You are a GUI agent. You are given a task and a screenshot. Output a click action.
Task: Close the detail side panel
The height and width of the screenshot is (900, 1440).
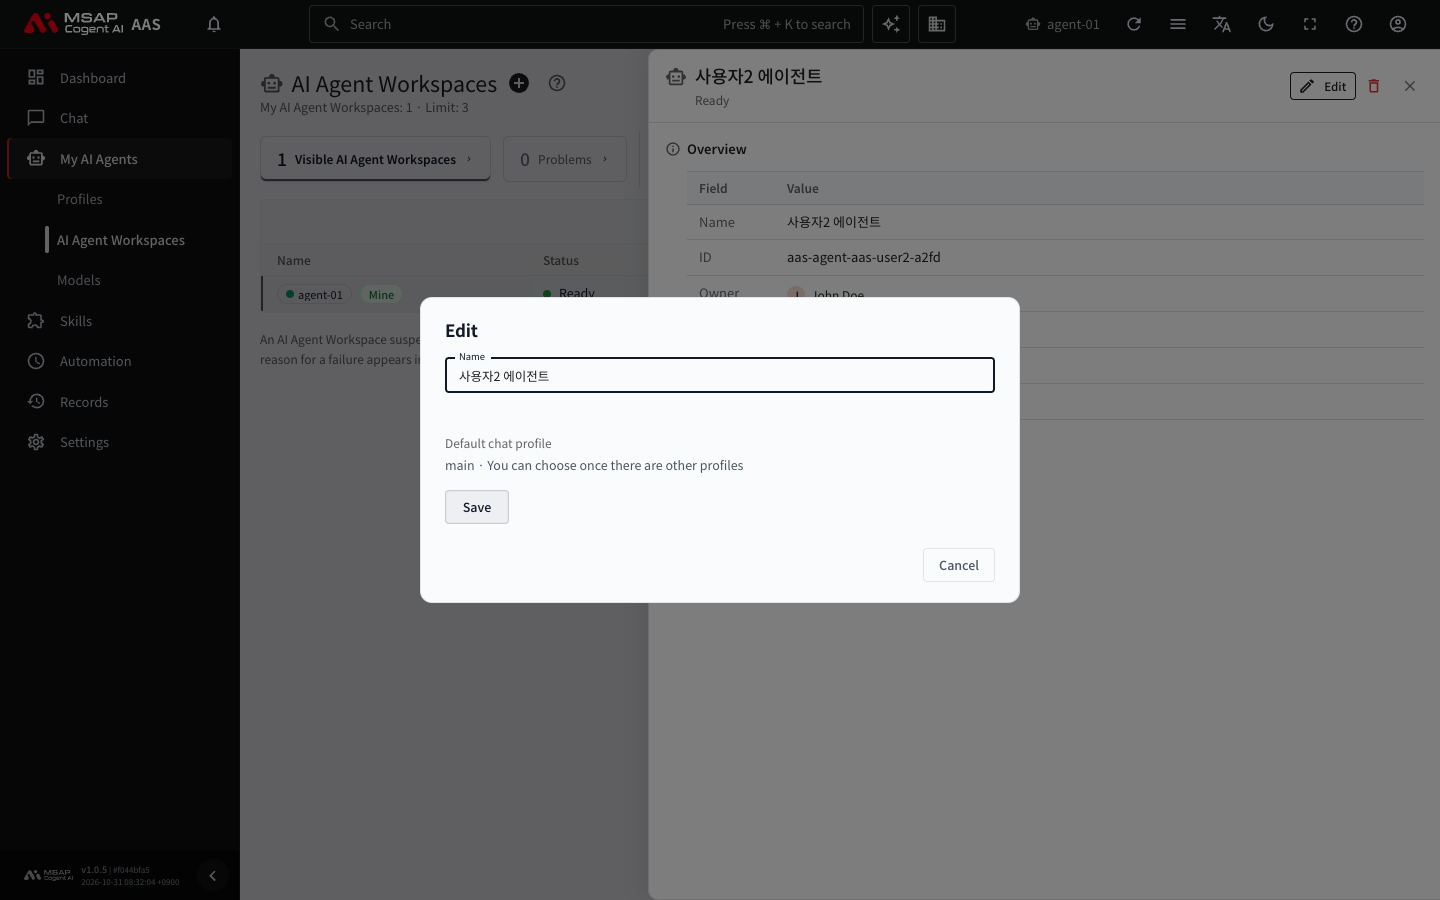[1410, 86]
